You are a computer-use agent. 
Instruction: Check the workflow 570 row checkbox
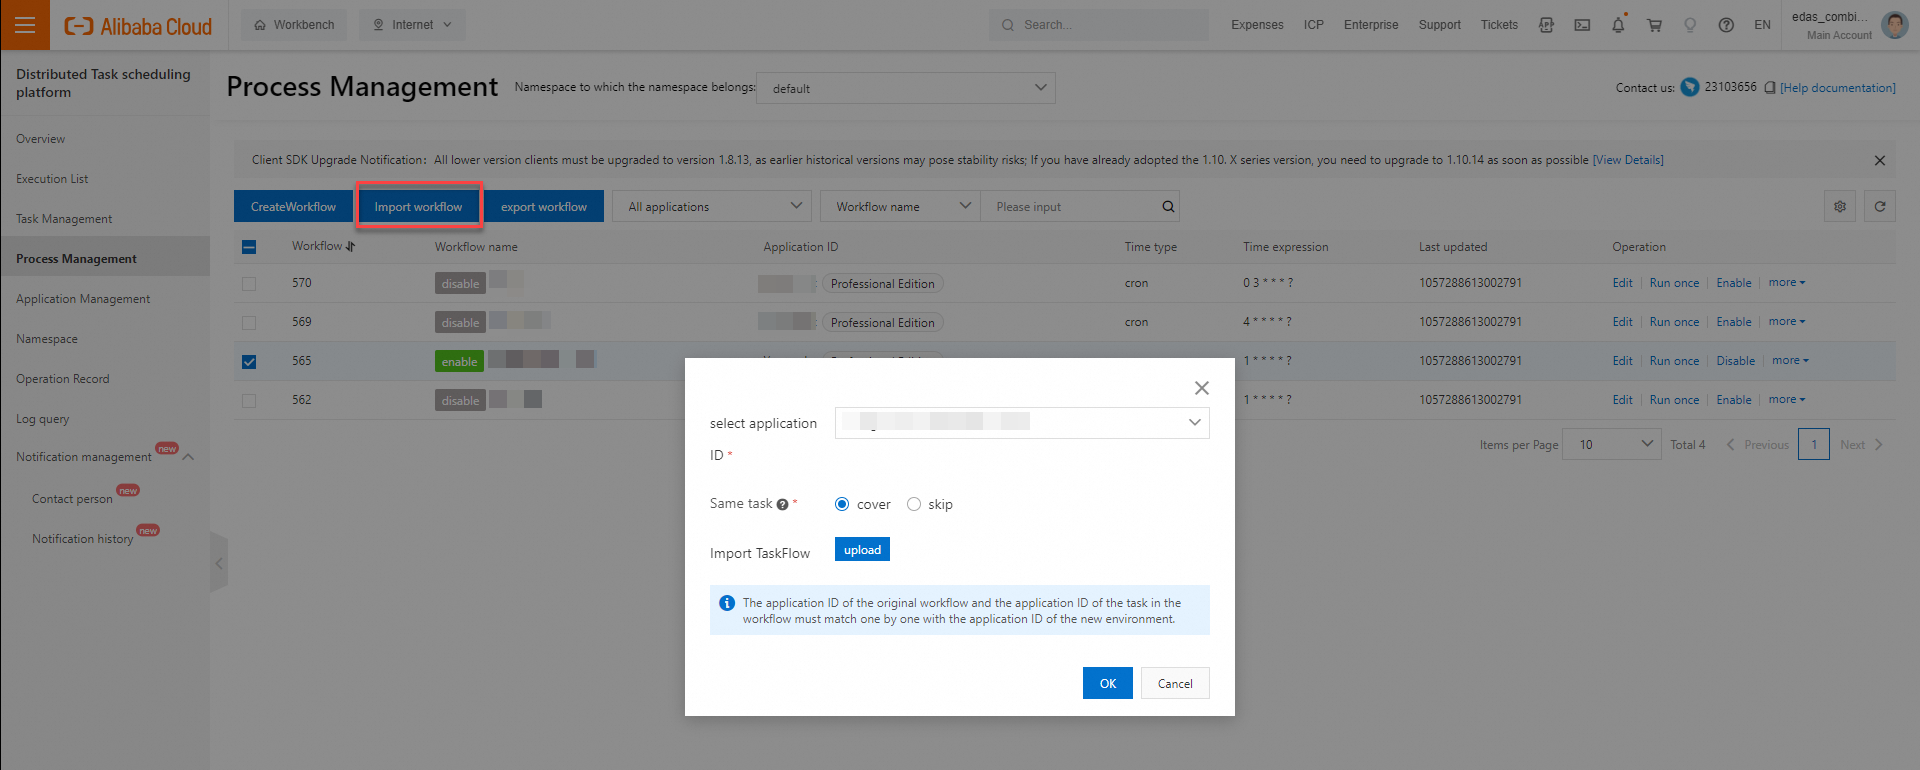tap(249, 284)
